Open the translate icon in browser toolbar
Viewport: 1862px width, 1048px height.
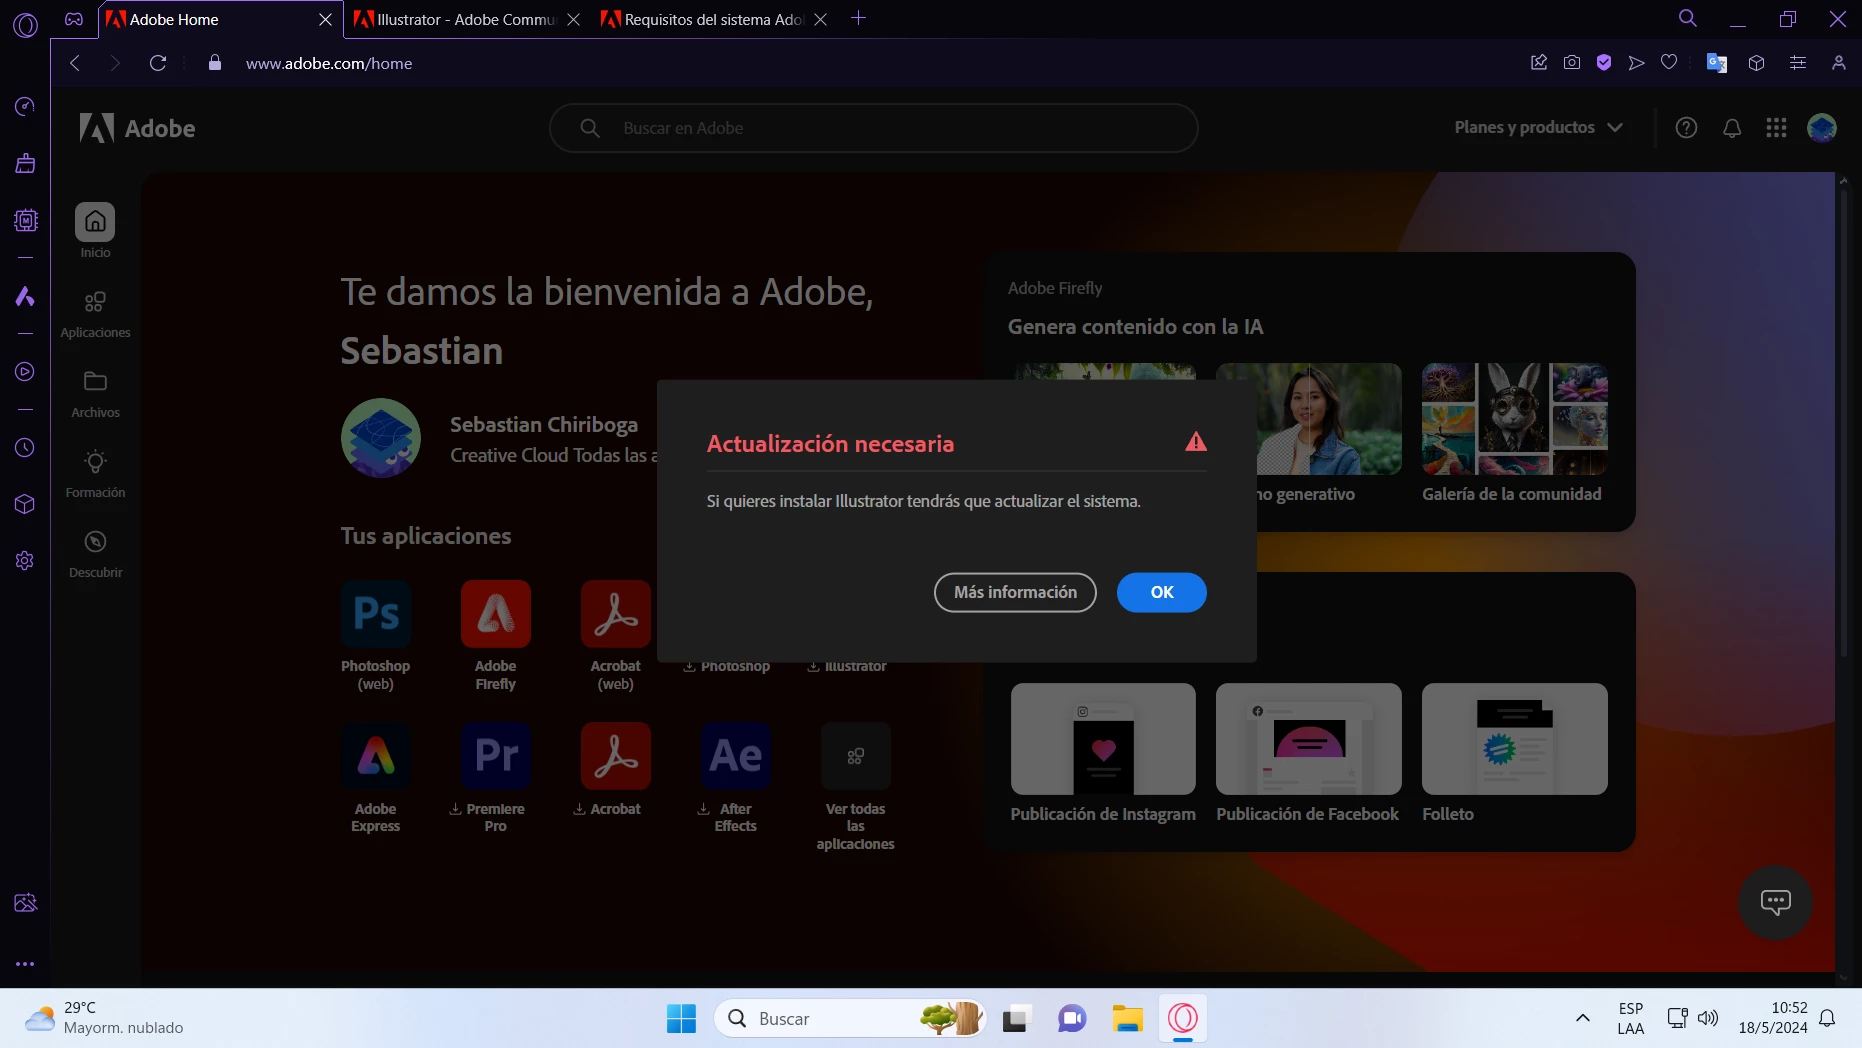tap(1717, 63)
